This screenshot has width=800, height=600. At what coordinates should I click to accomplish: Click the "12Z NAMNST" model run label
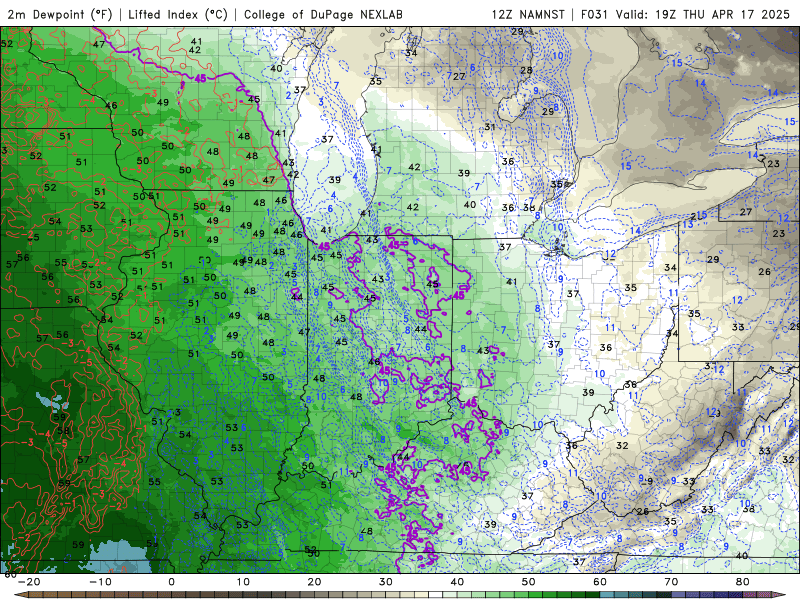pyautogui.click(x=528, y=14)
